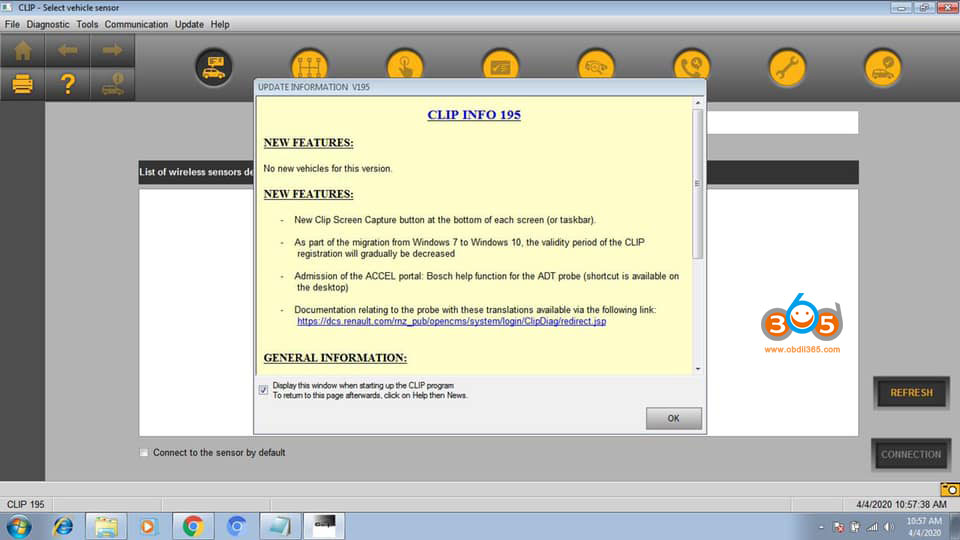Select the vehicle identification step icon
960x540 pixels.
tap(214, 67)
